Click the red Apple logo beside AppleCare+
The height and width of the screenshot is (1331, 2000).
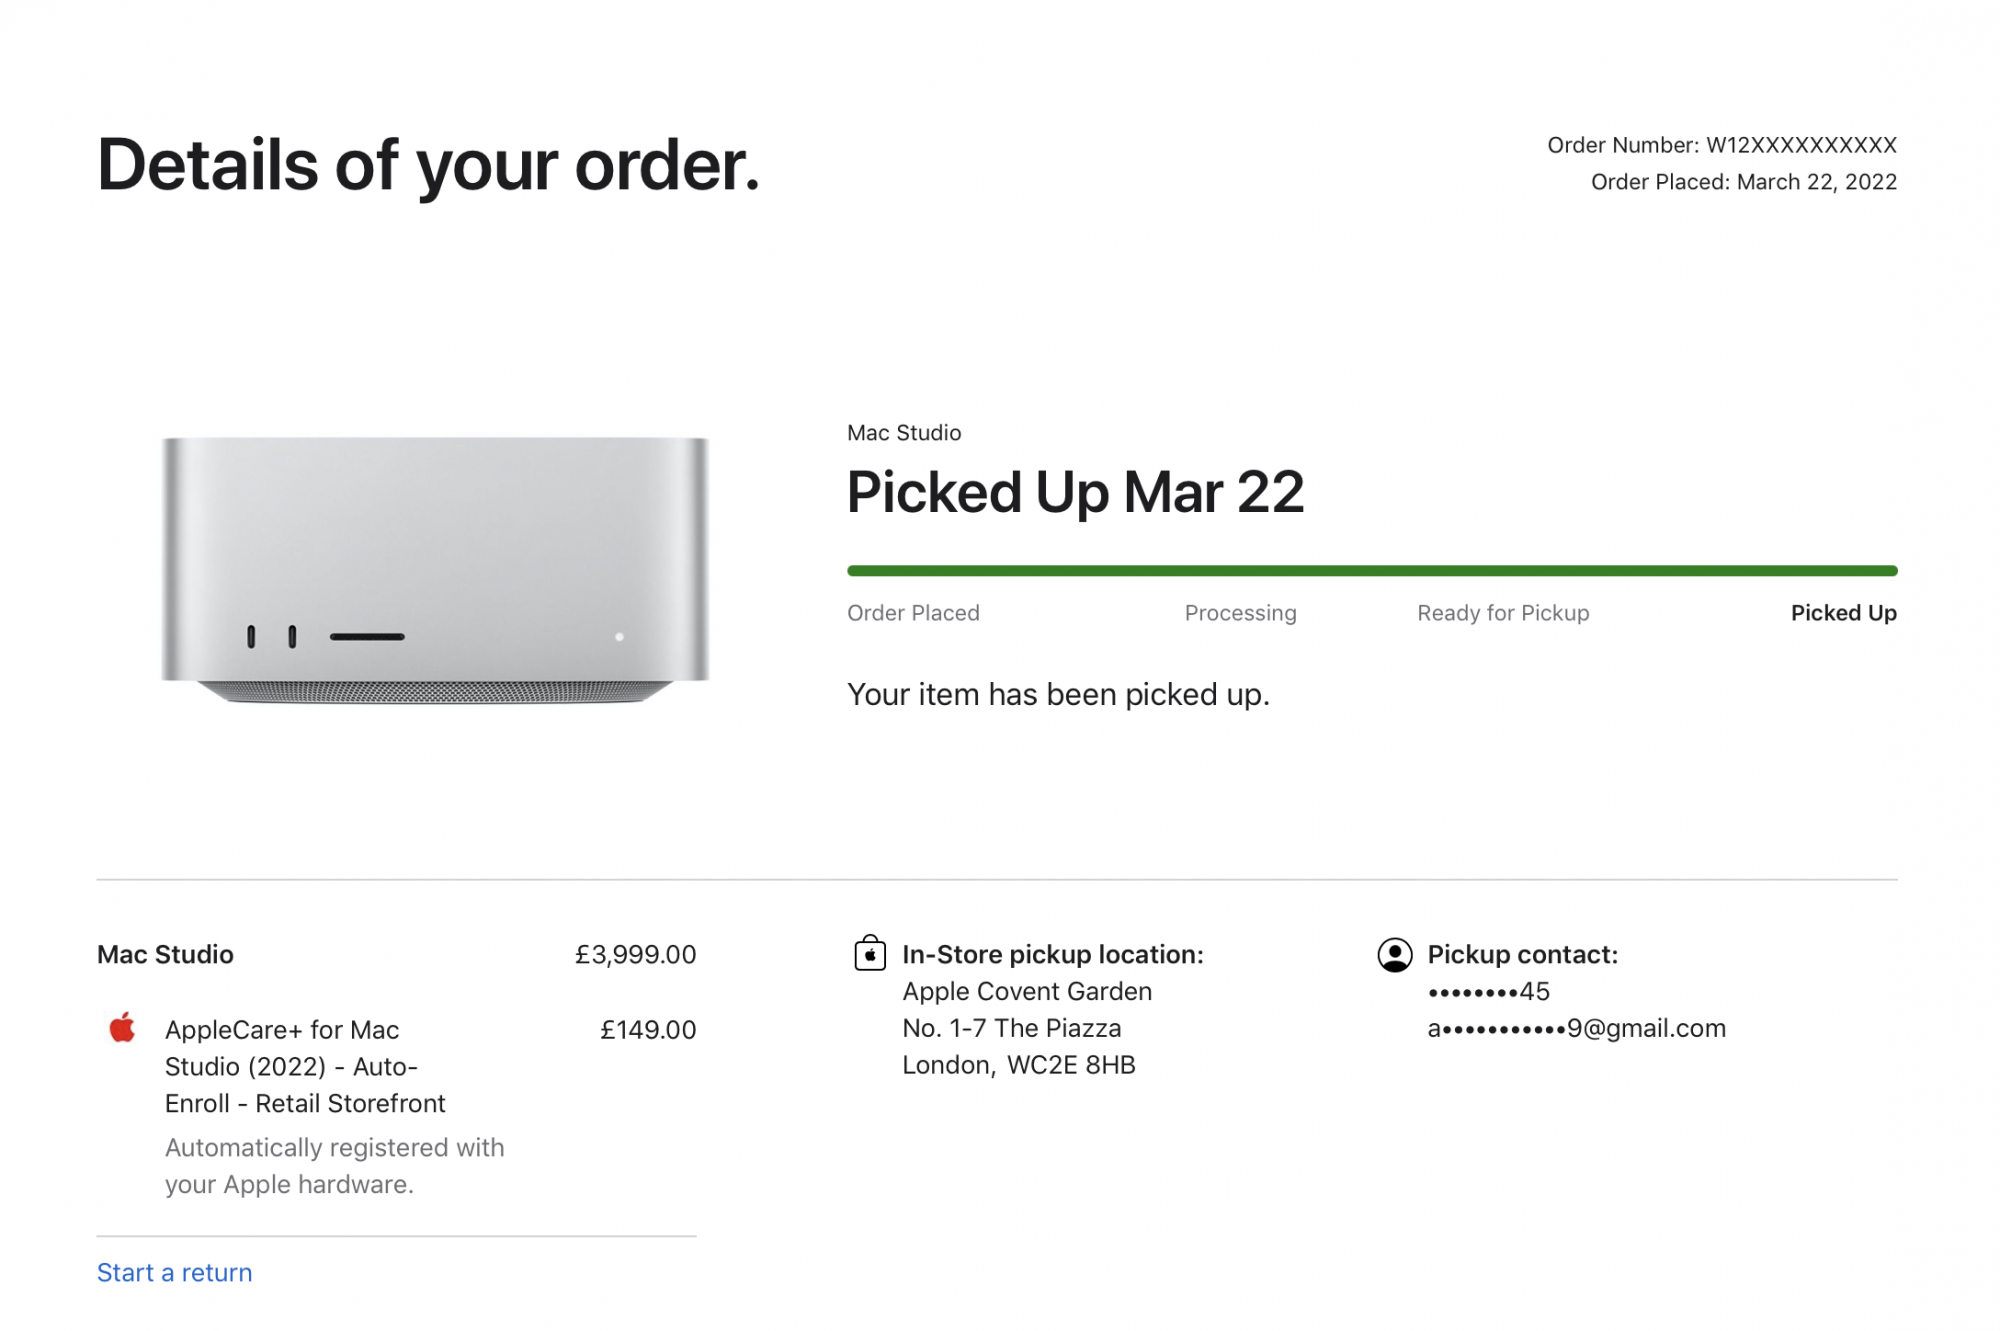122,1027
